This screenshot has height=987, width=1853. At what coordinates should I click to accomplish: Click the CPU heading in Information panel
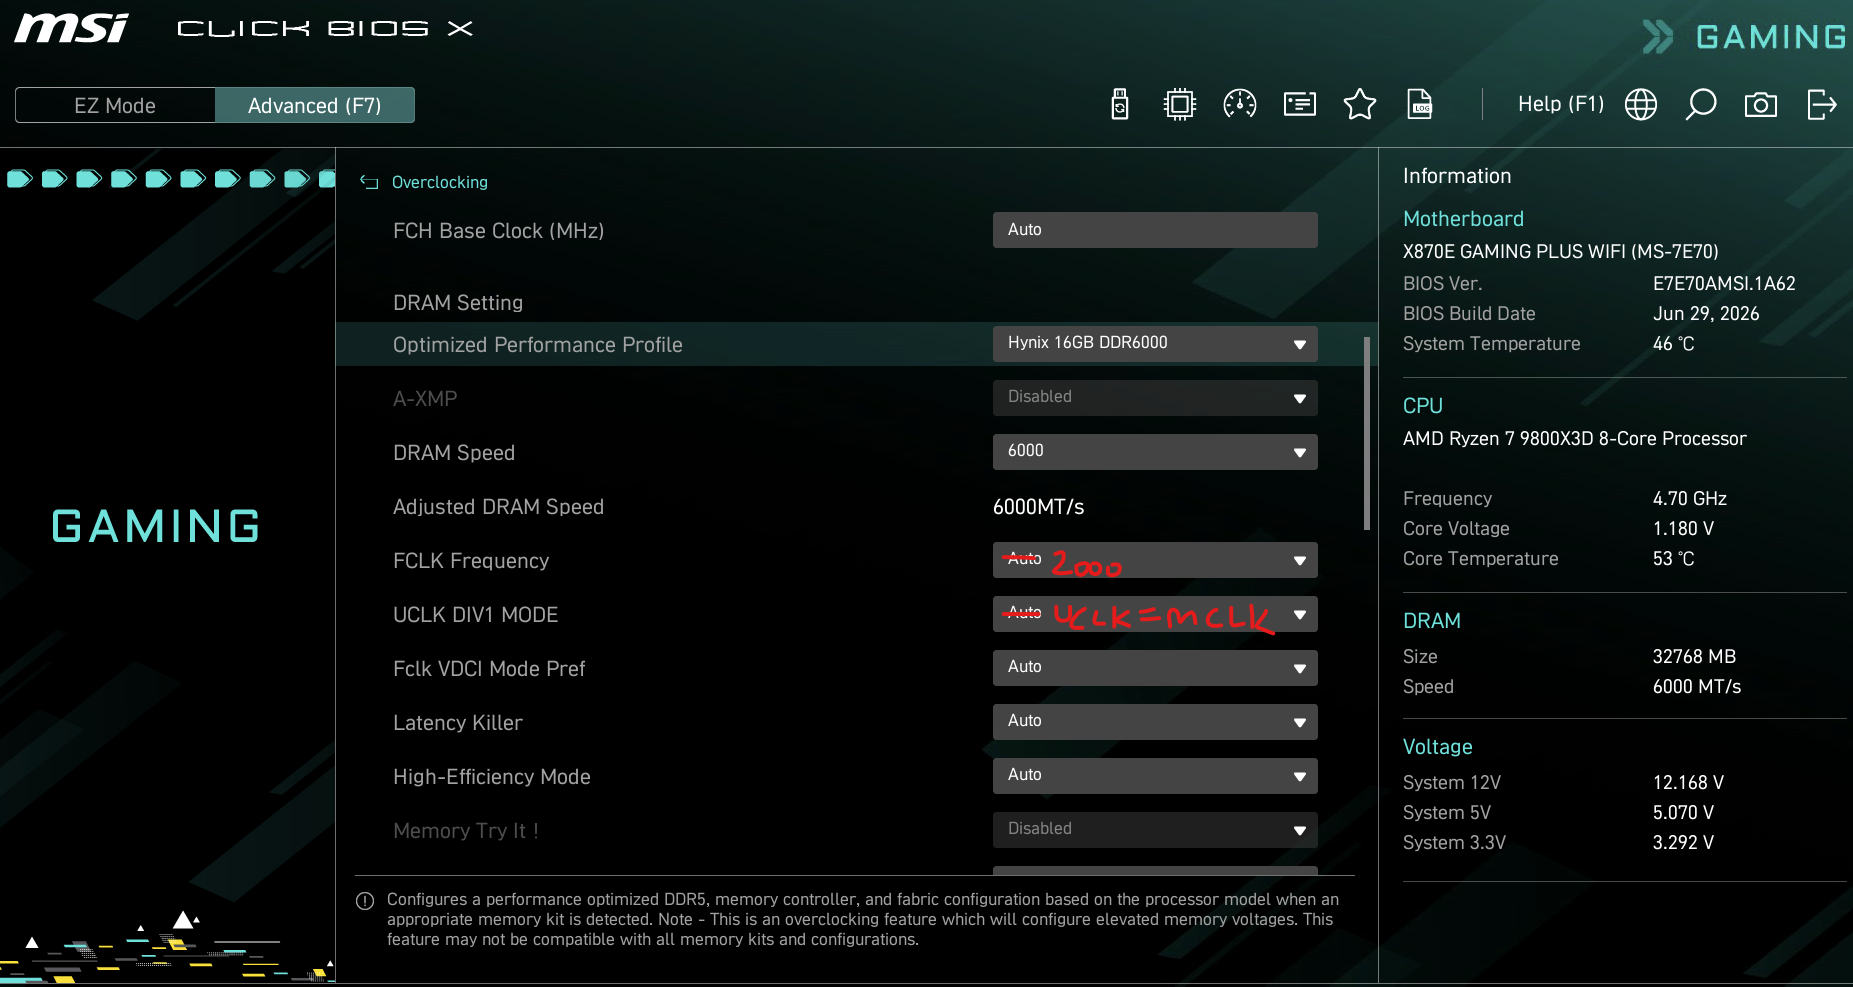pos(1423,406)
